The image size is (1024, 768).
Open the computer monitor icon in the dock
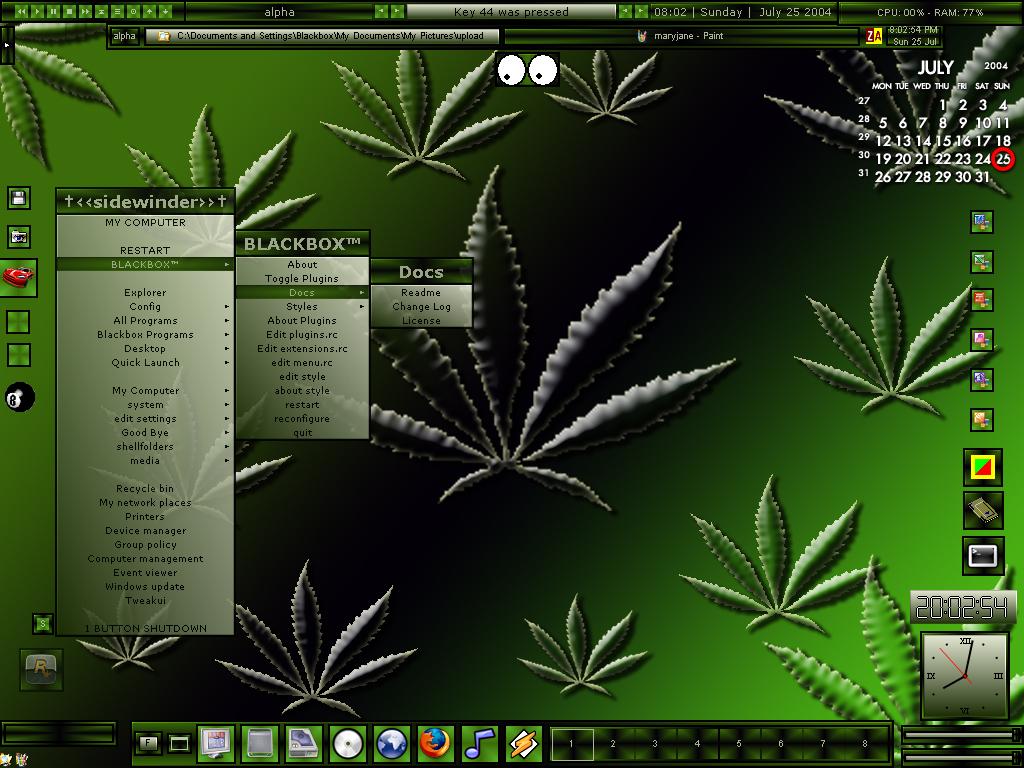pyautogui.click(x=216, y=743)
